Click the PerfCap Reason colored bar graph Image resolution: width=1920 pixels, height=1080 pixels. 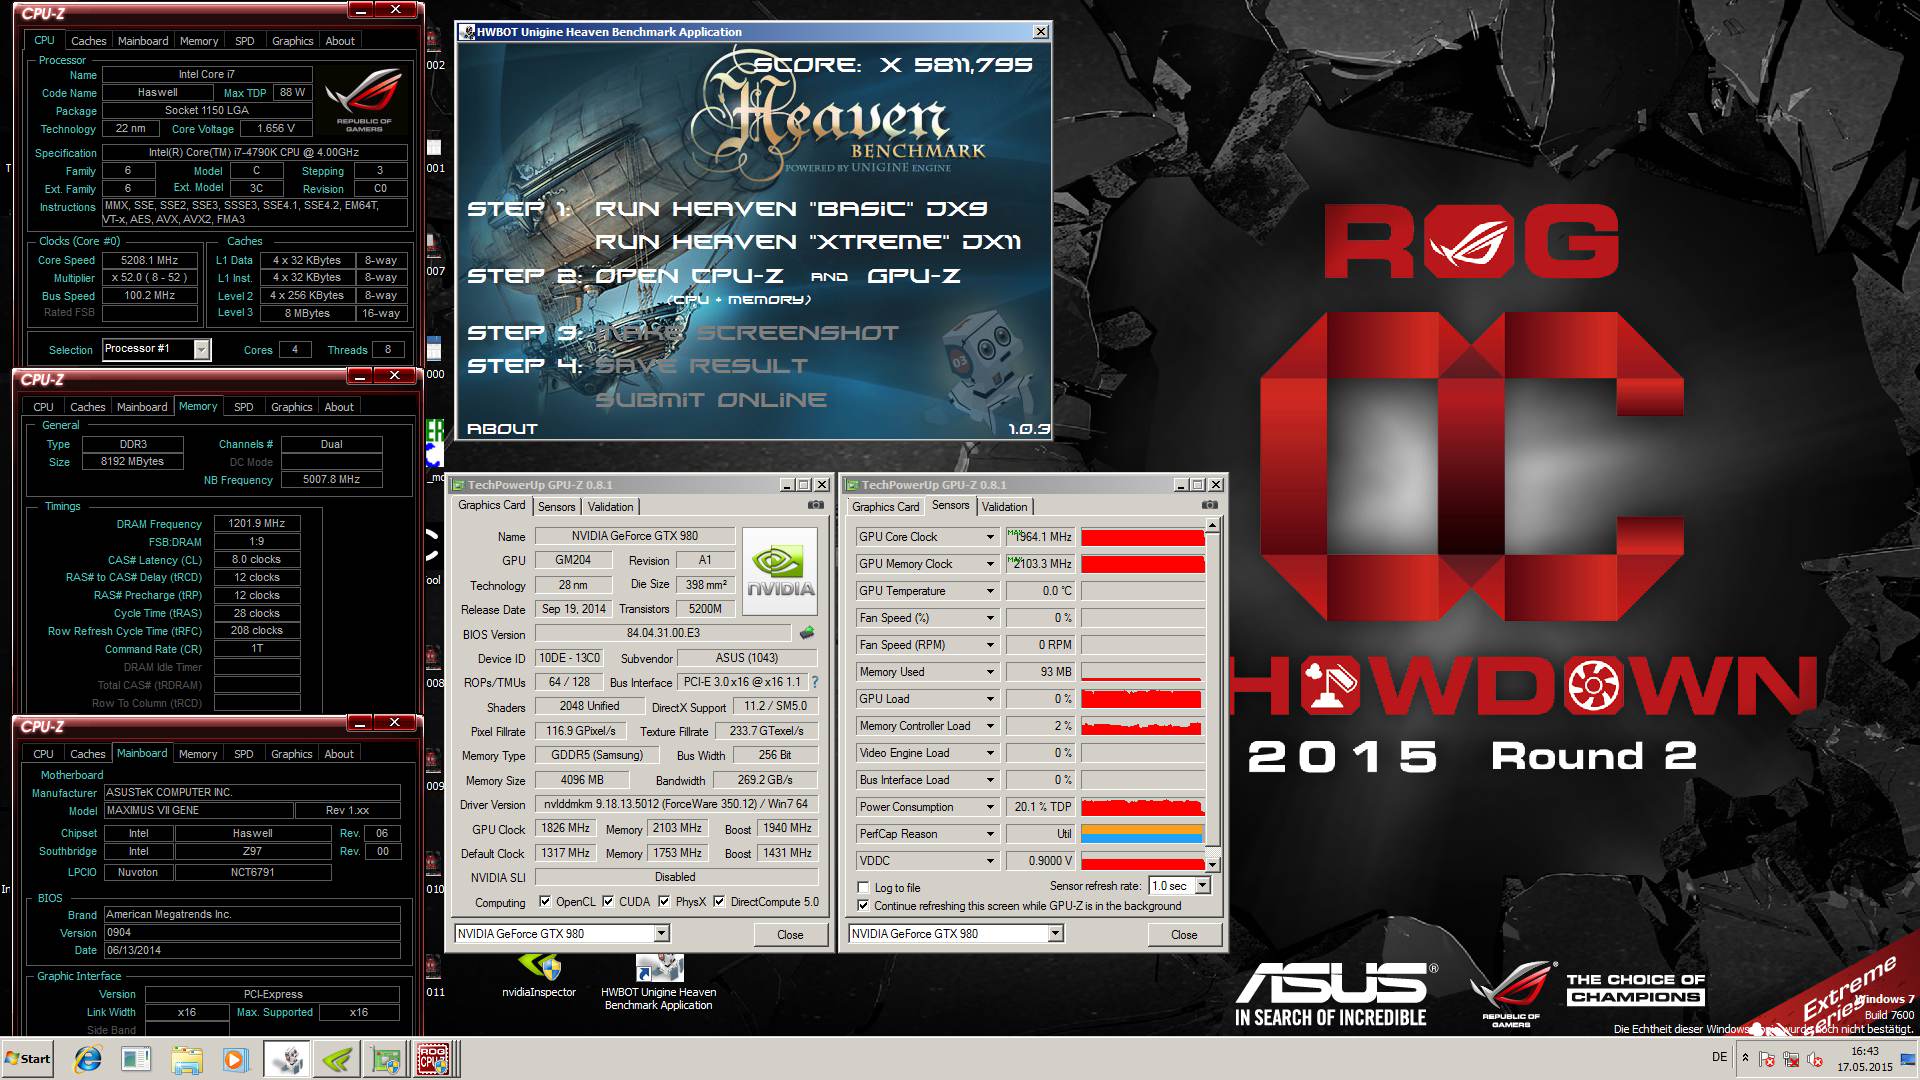tap(1142, 834)
